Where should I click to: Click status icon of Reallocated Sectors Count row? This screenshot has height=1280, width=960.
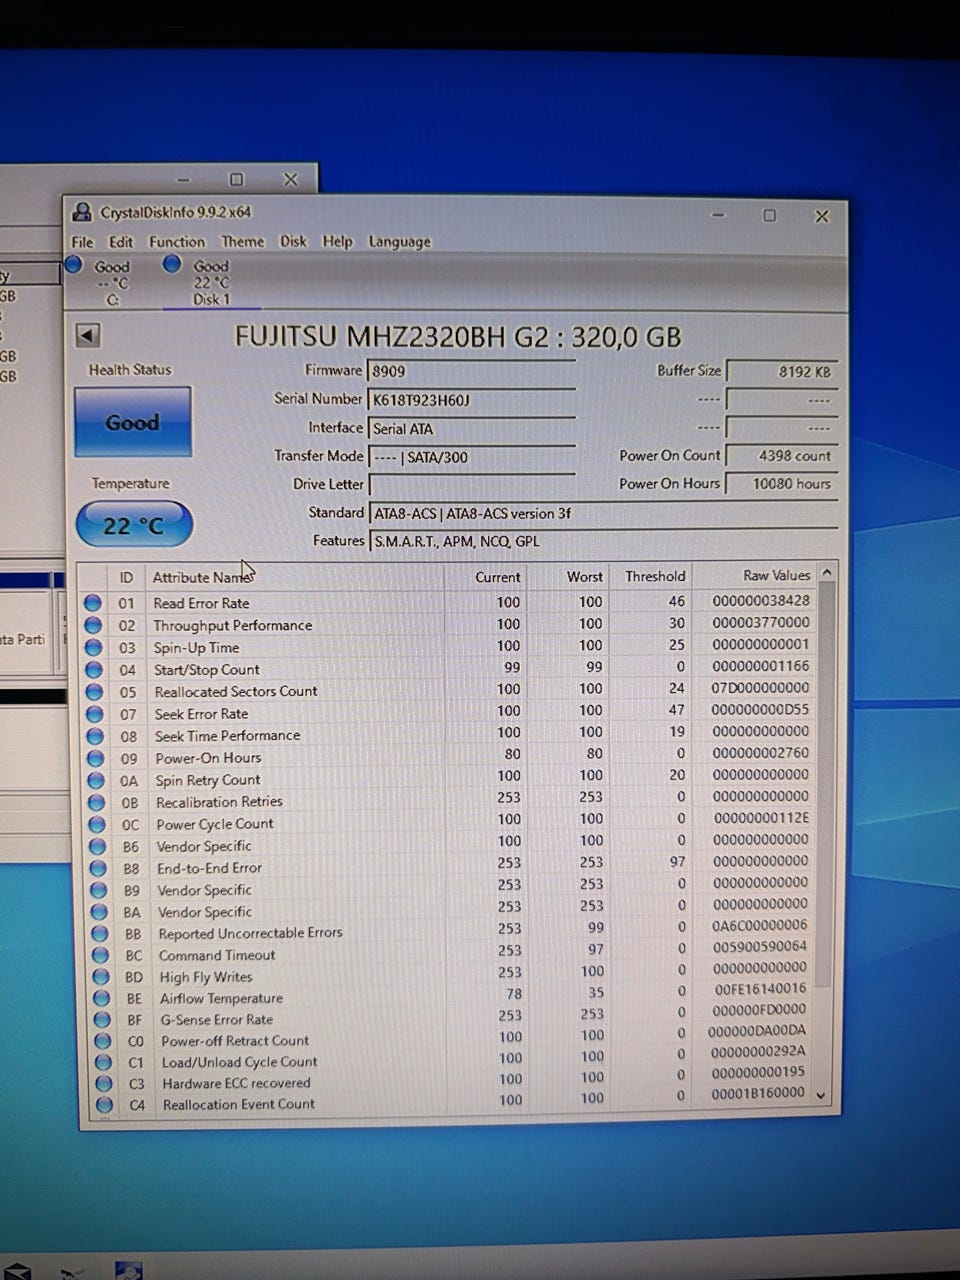[x=95, y=692]
